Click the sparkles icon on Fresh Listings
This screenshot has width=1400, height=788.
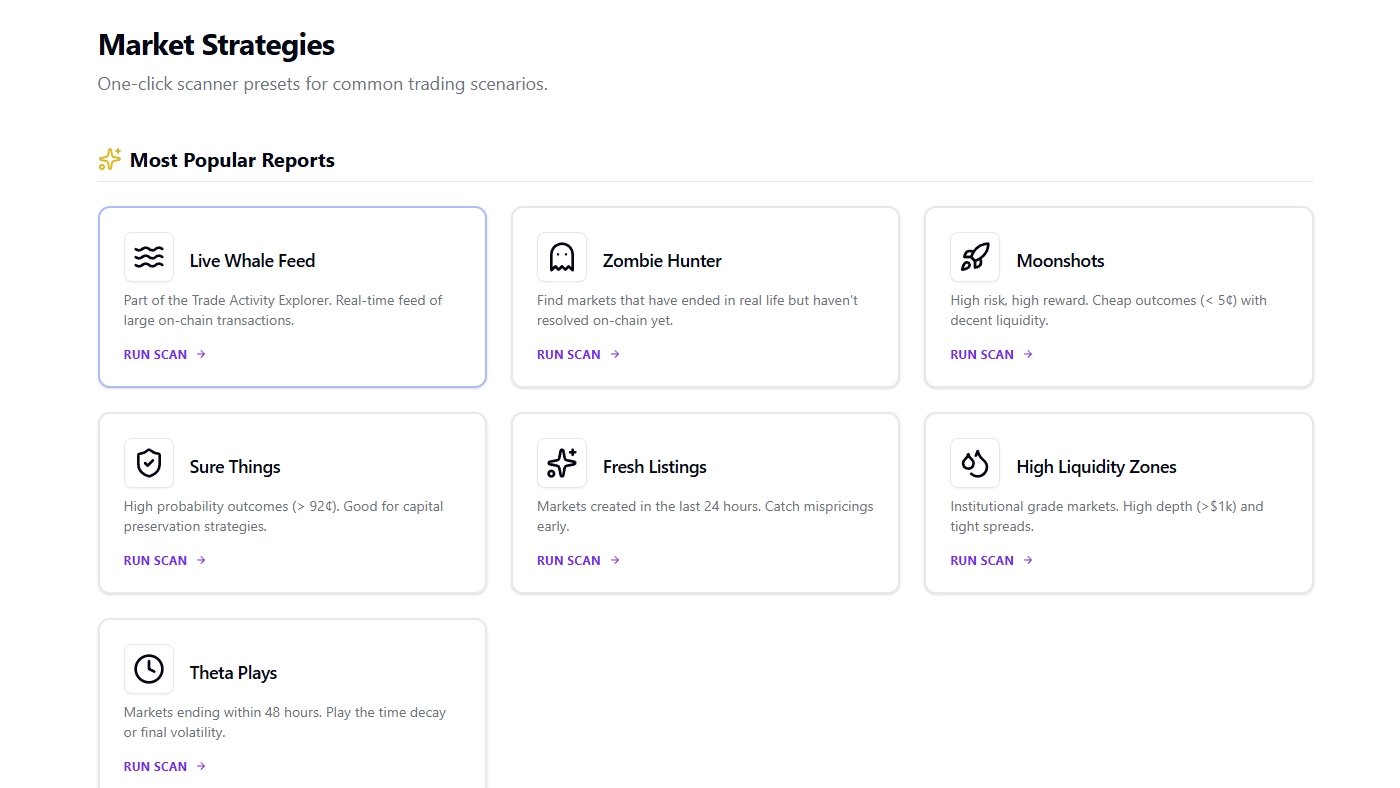pyautogui.click(x=562, y=464)
